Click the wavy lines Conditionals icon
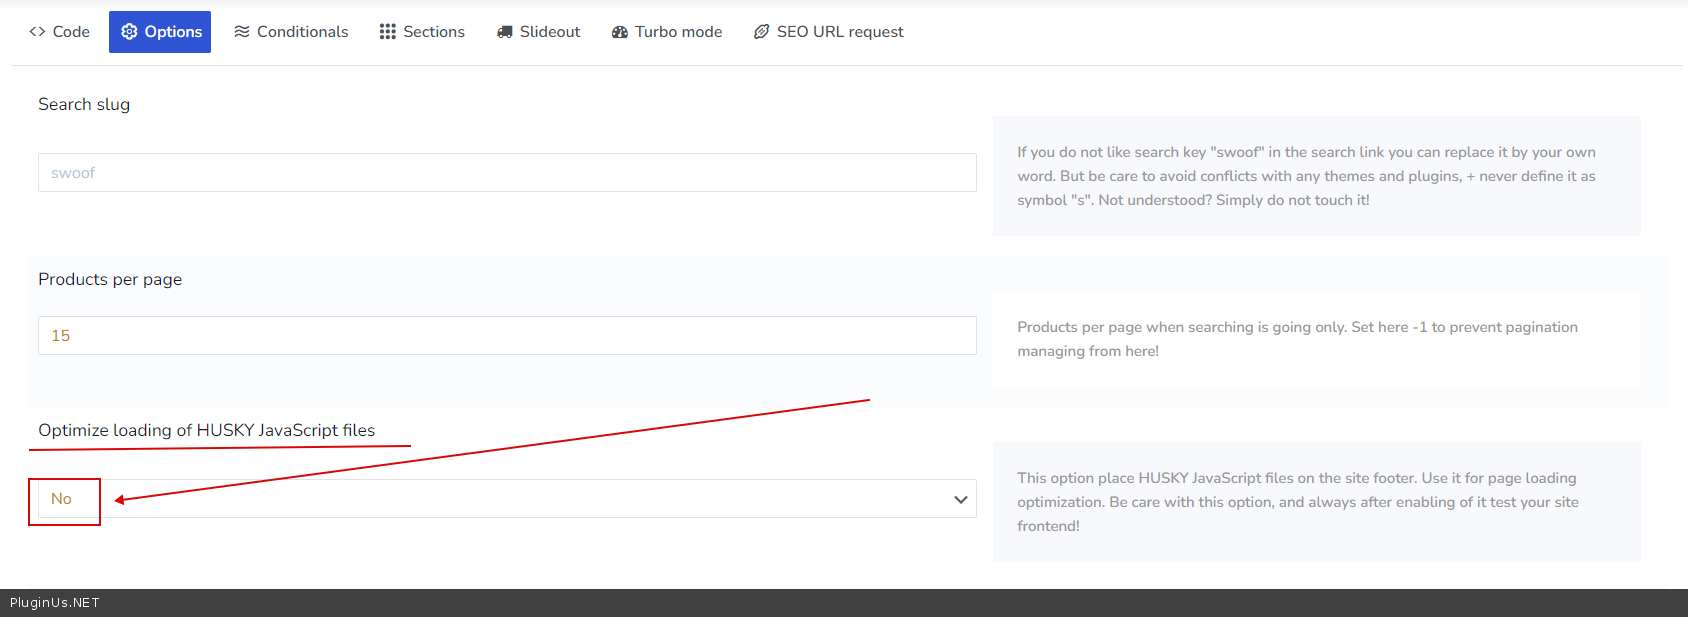This screenshot has height=617, width=1688. tap(242, 32)
